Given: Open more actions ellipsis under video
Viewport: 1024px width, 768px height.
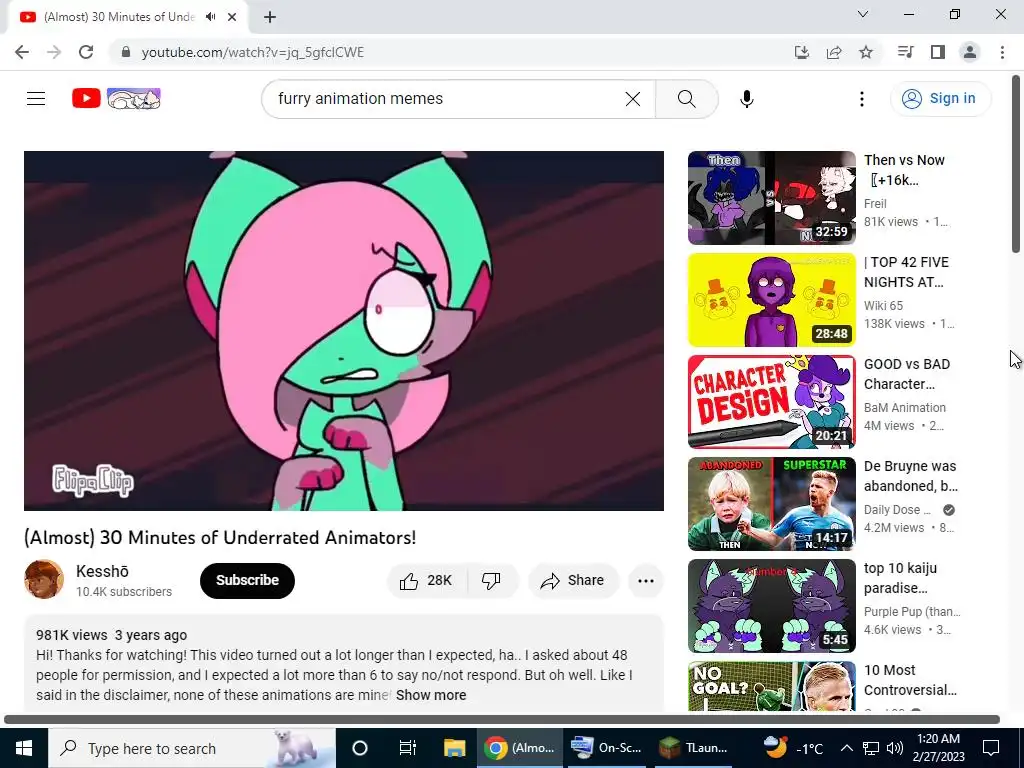Looking at the screenshot, I should click(645, 581).
